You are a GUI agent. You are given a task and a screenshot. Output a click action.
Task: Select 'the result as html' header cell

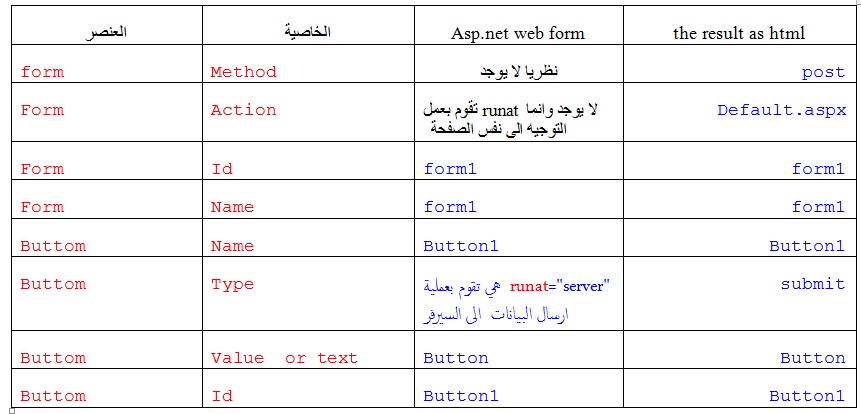(x=739, y=33)
